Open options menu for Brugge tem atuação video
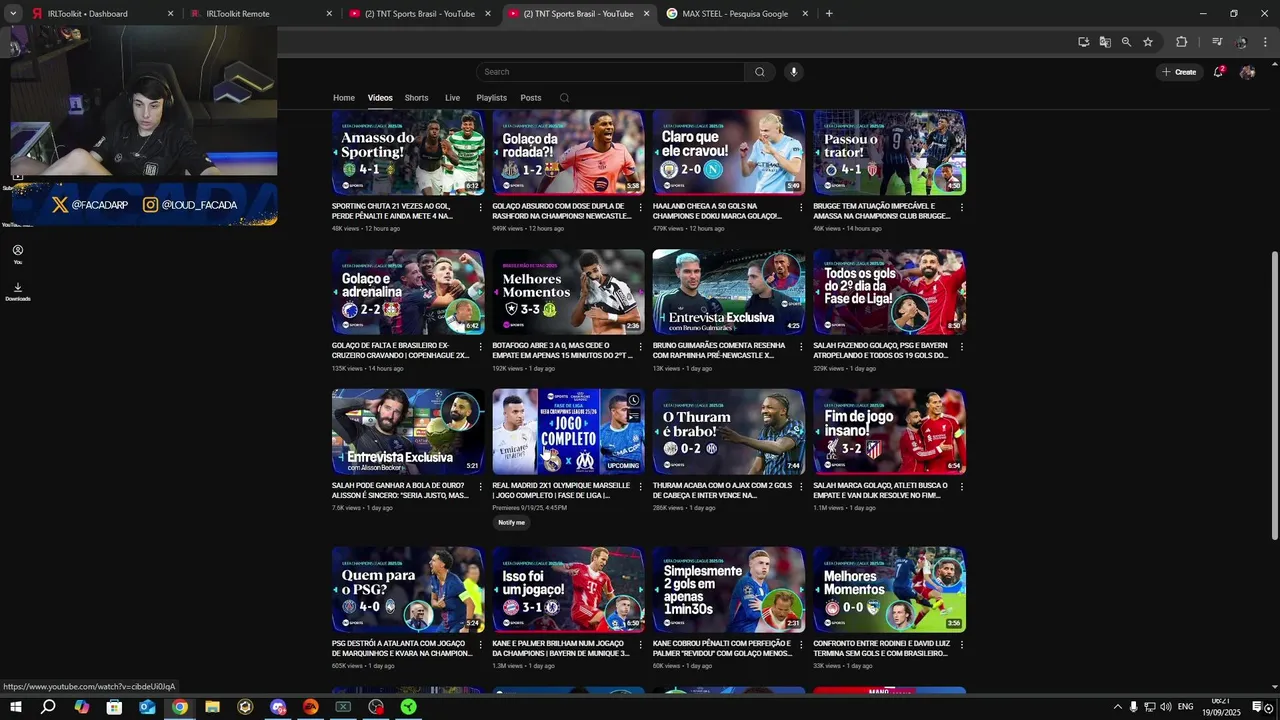1280x720 pixels. (962, 208)
